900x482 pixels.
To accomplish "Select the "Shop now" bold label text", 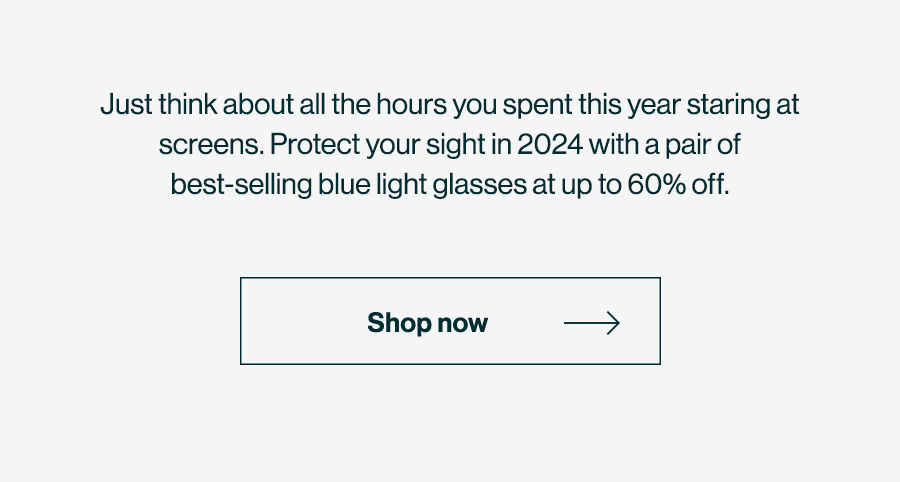I will pos(428,322).
